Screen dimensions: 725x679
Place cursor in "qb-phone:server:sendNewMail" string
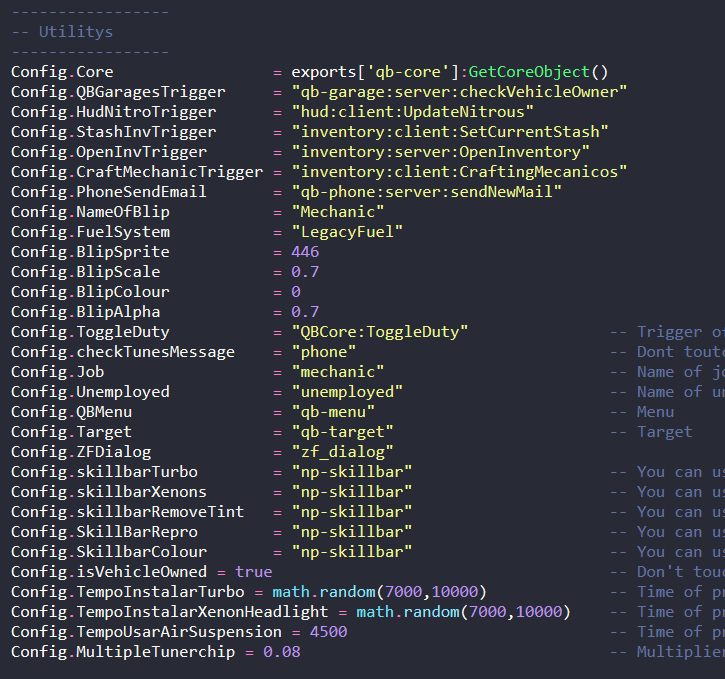coord(426,192)
